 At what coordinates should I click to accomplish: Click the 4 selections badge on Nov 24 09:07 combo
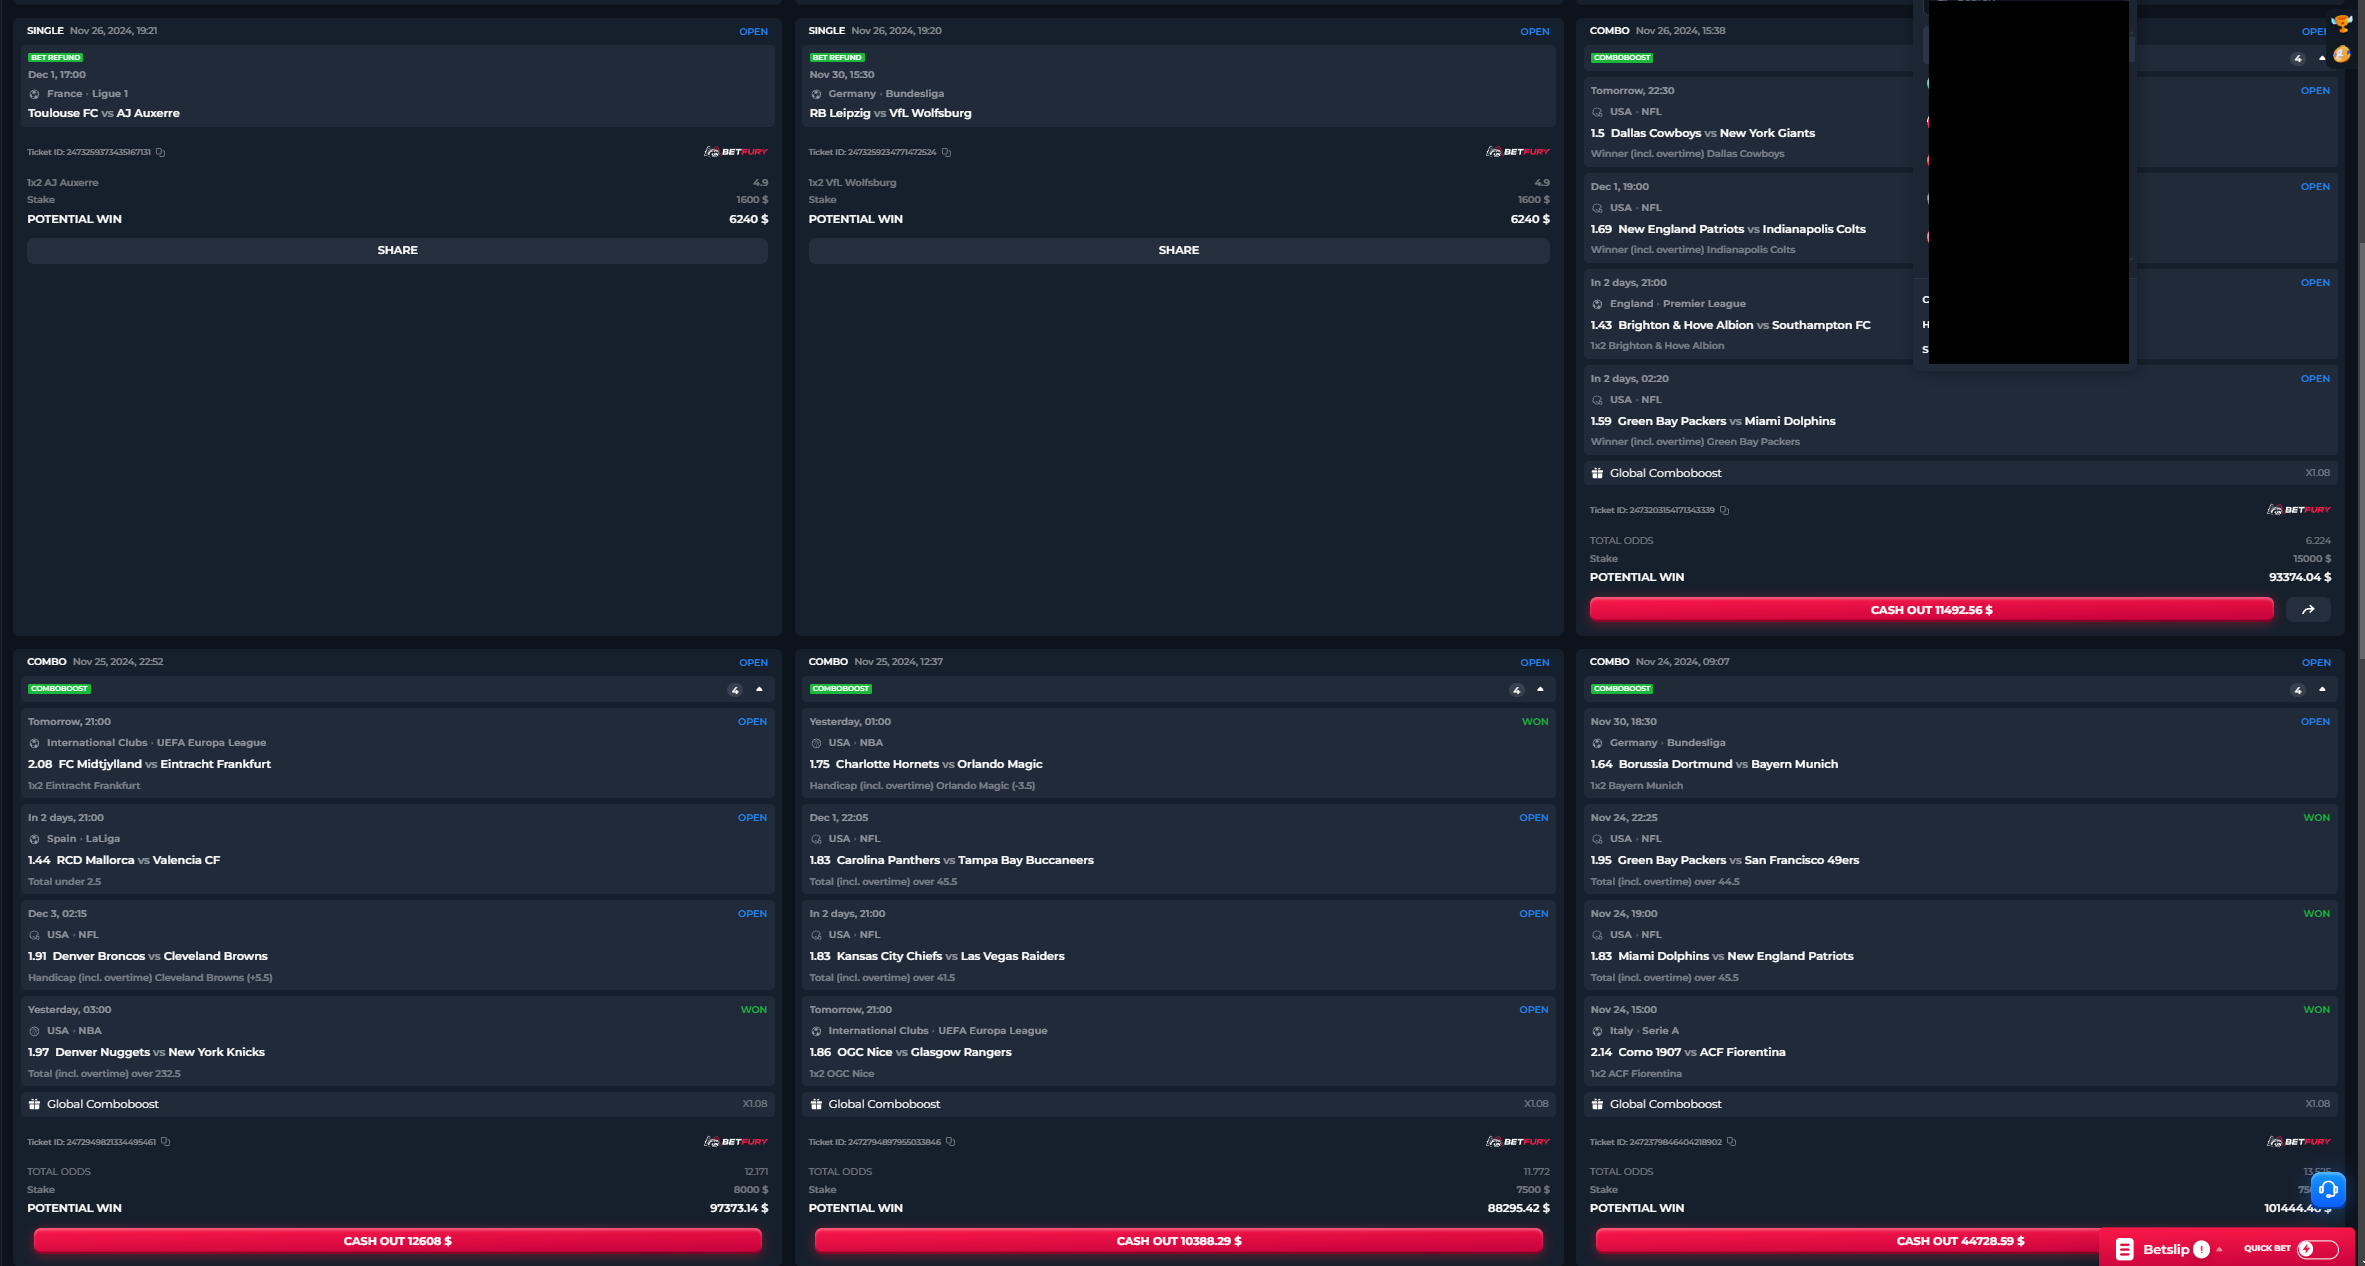(2298, 690)
